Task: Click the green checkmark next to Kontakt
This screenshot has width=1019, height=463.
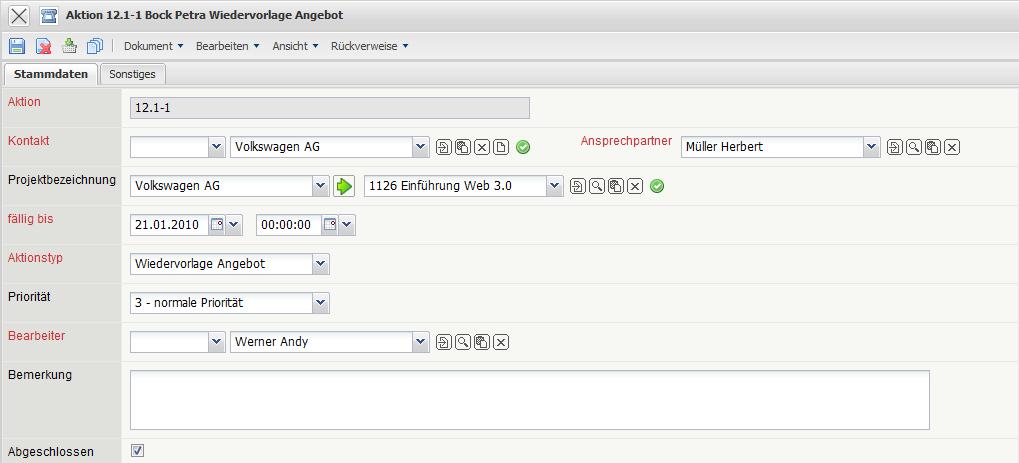Action: (x=523, y=148)
